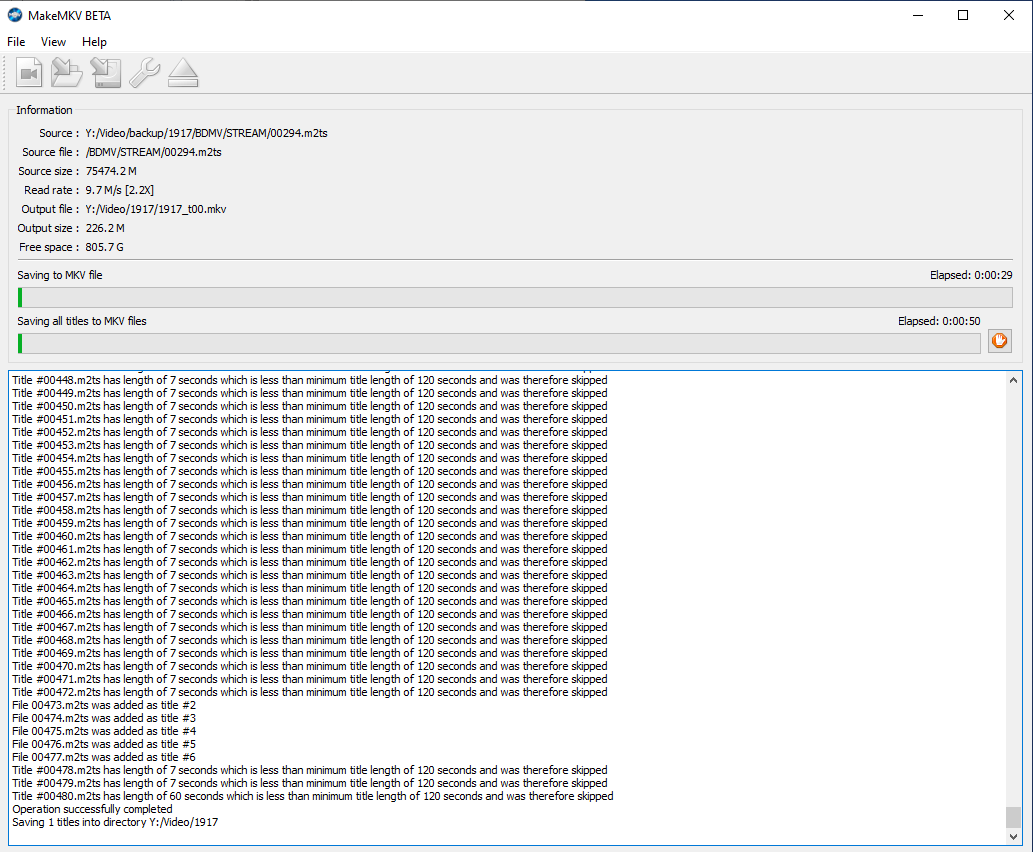1033x852 pixels.
Task: Click the Open video file toolbar icon
Action: tap(29, 73)
